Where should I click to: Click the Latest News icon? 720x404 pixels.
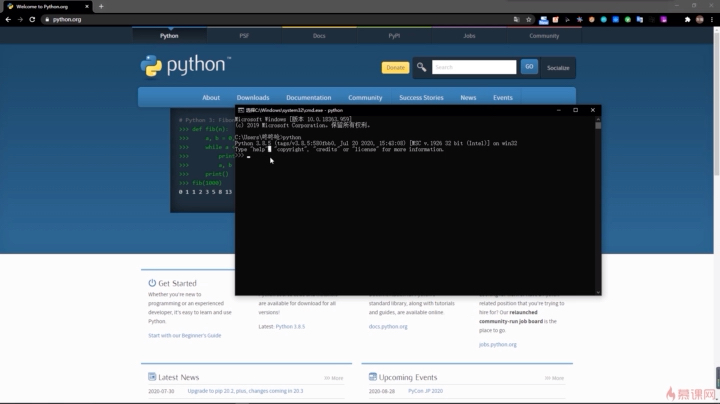[152, 376]
